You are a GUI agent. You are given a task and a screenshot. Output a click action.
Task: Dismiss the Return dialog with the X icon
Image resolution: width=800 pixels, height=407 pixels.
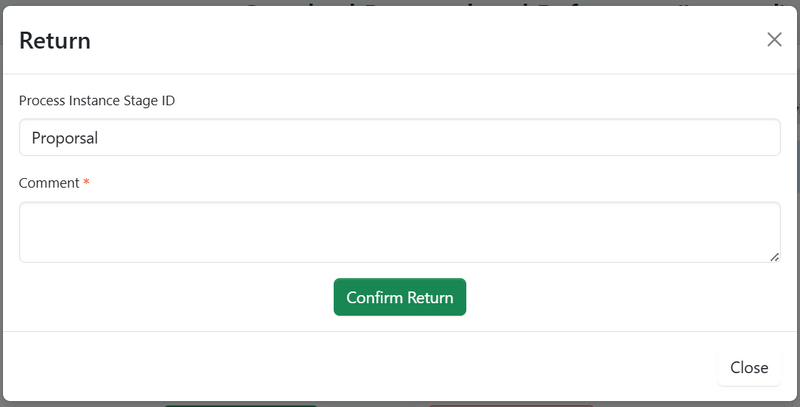(x=774, y=40)
